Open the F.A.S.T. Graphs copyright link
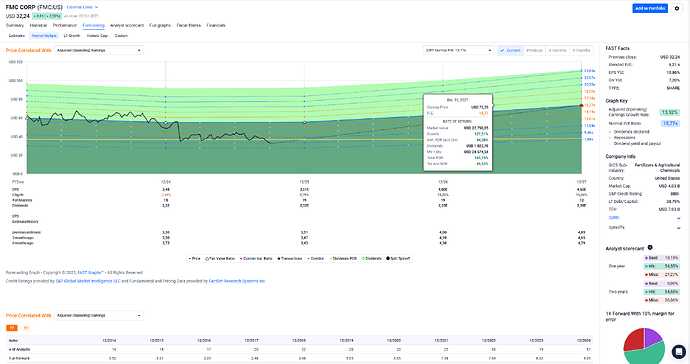The height and width of the screenshot is (364, 690). [x=91, y=272]
